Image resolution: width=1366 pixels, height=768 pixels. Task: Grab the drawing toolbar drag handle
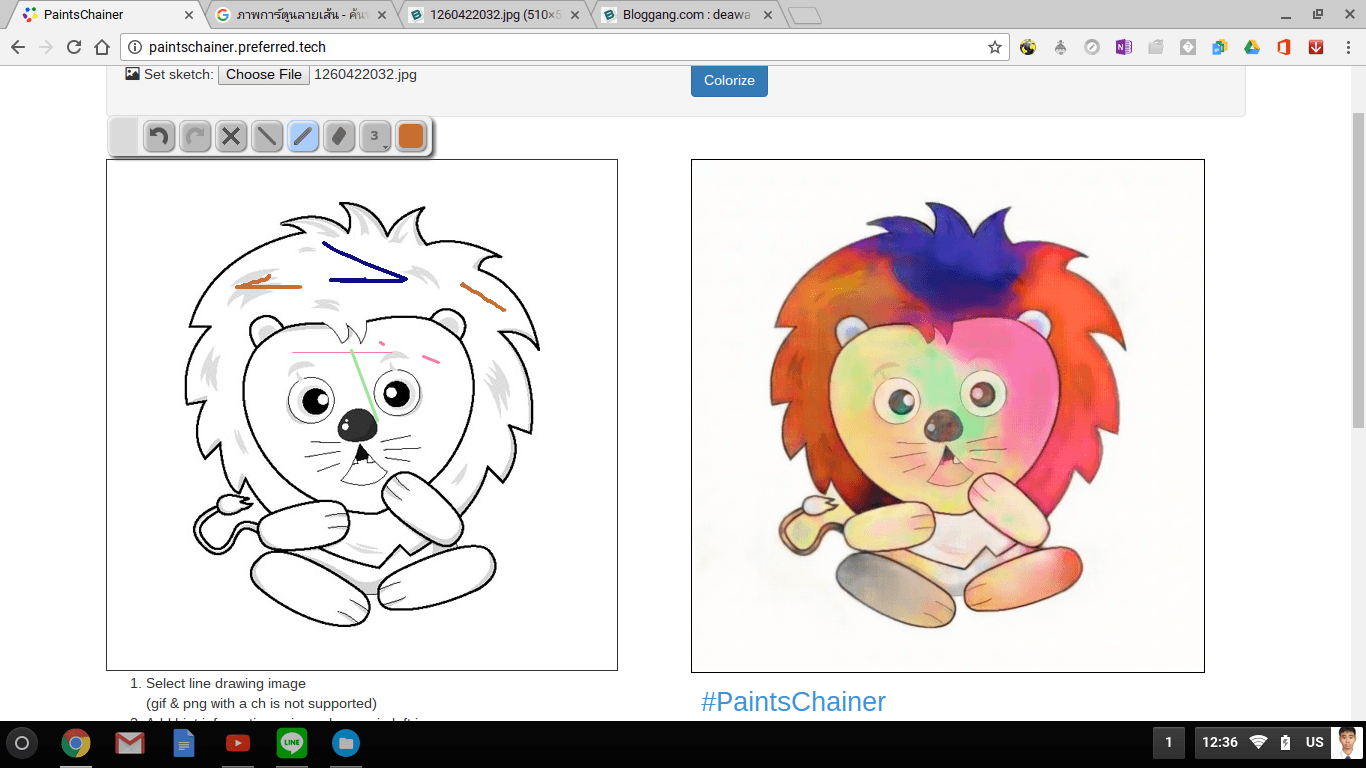tap(124, 136)
